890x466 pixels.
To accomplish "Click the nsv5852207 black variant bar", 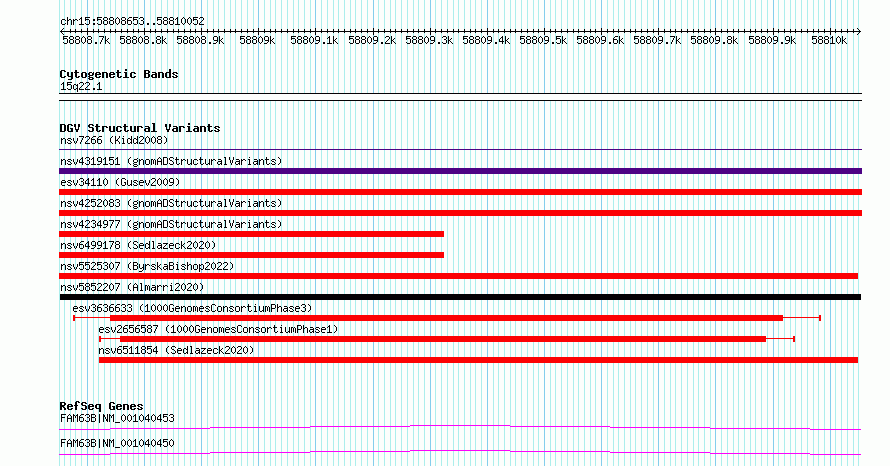I will (x=460, y=297).
